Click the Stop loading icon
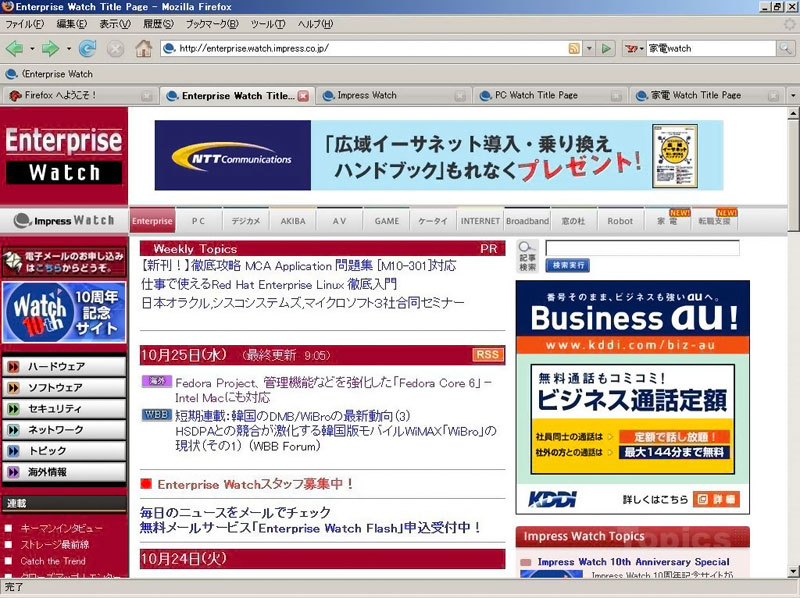The image size is (800, 598). click(x=115, y=48)
